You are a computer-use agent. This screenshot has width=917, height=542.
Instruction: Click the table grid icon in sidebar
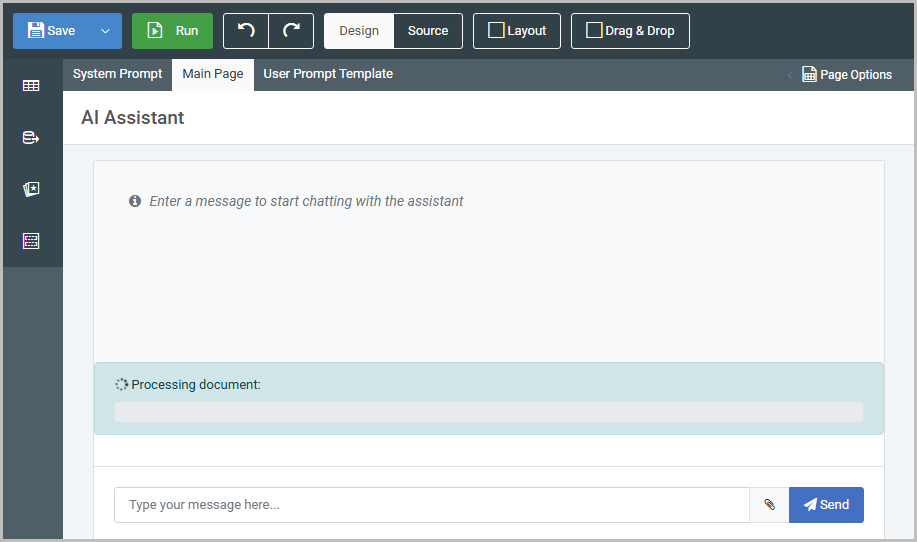pos(31,86)
